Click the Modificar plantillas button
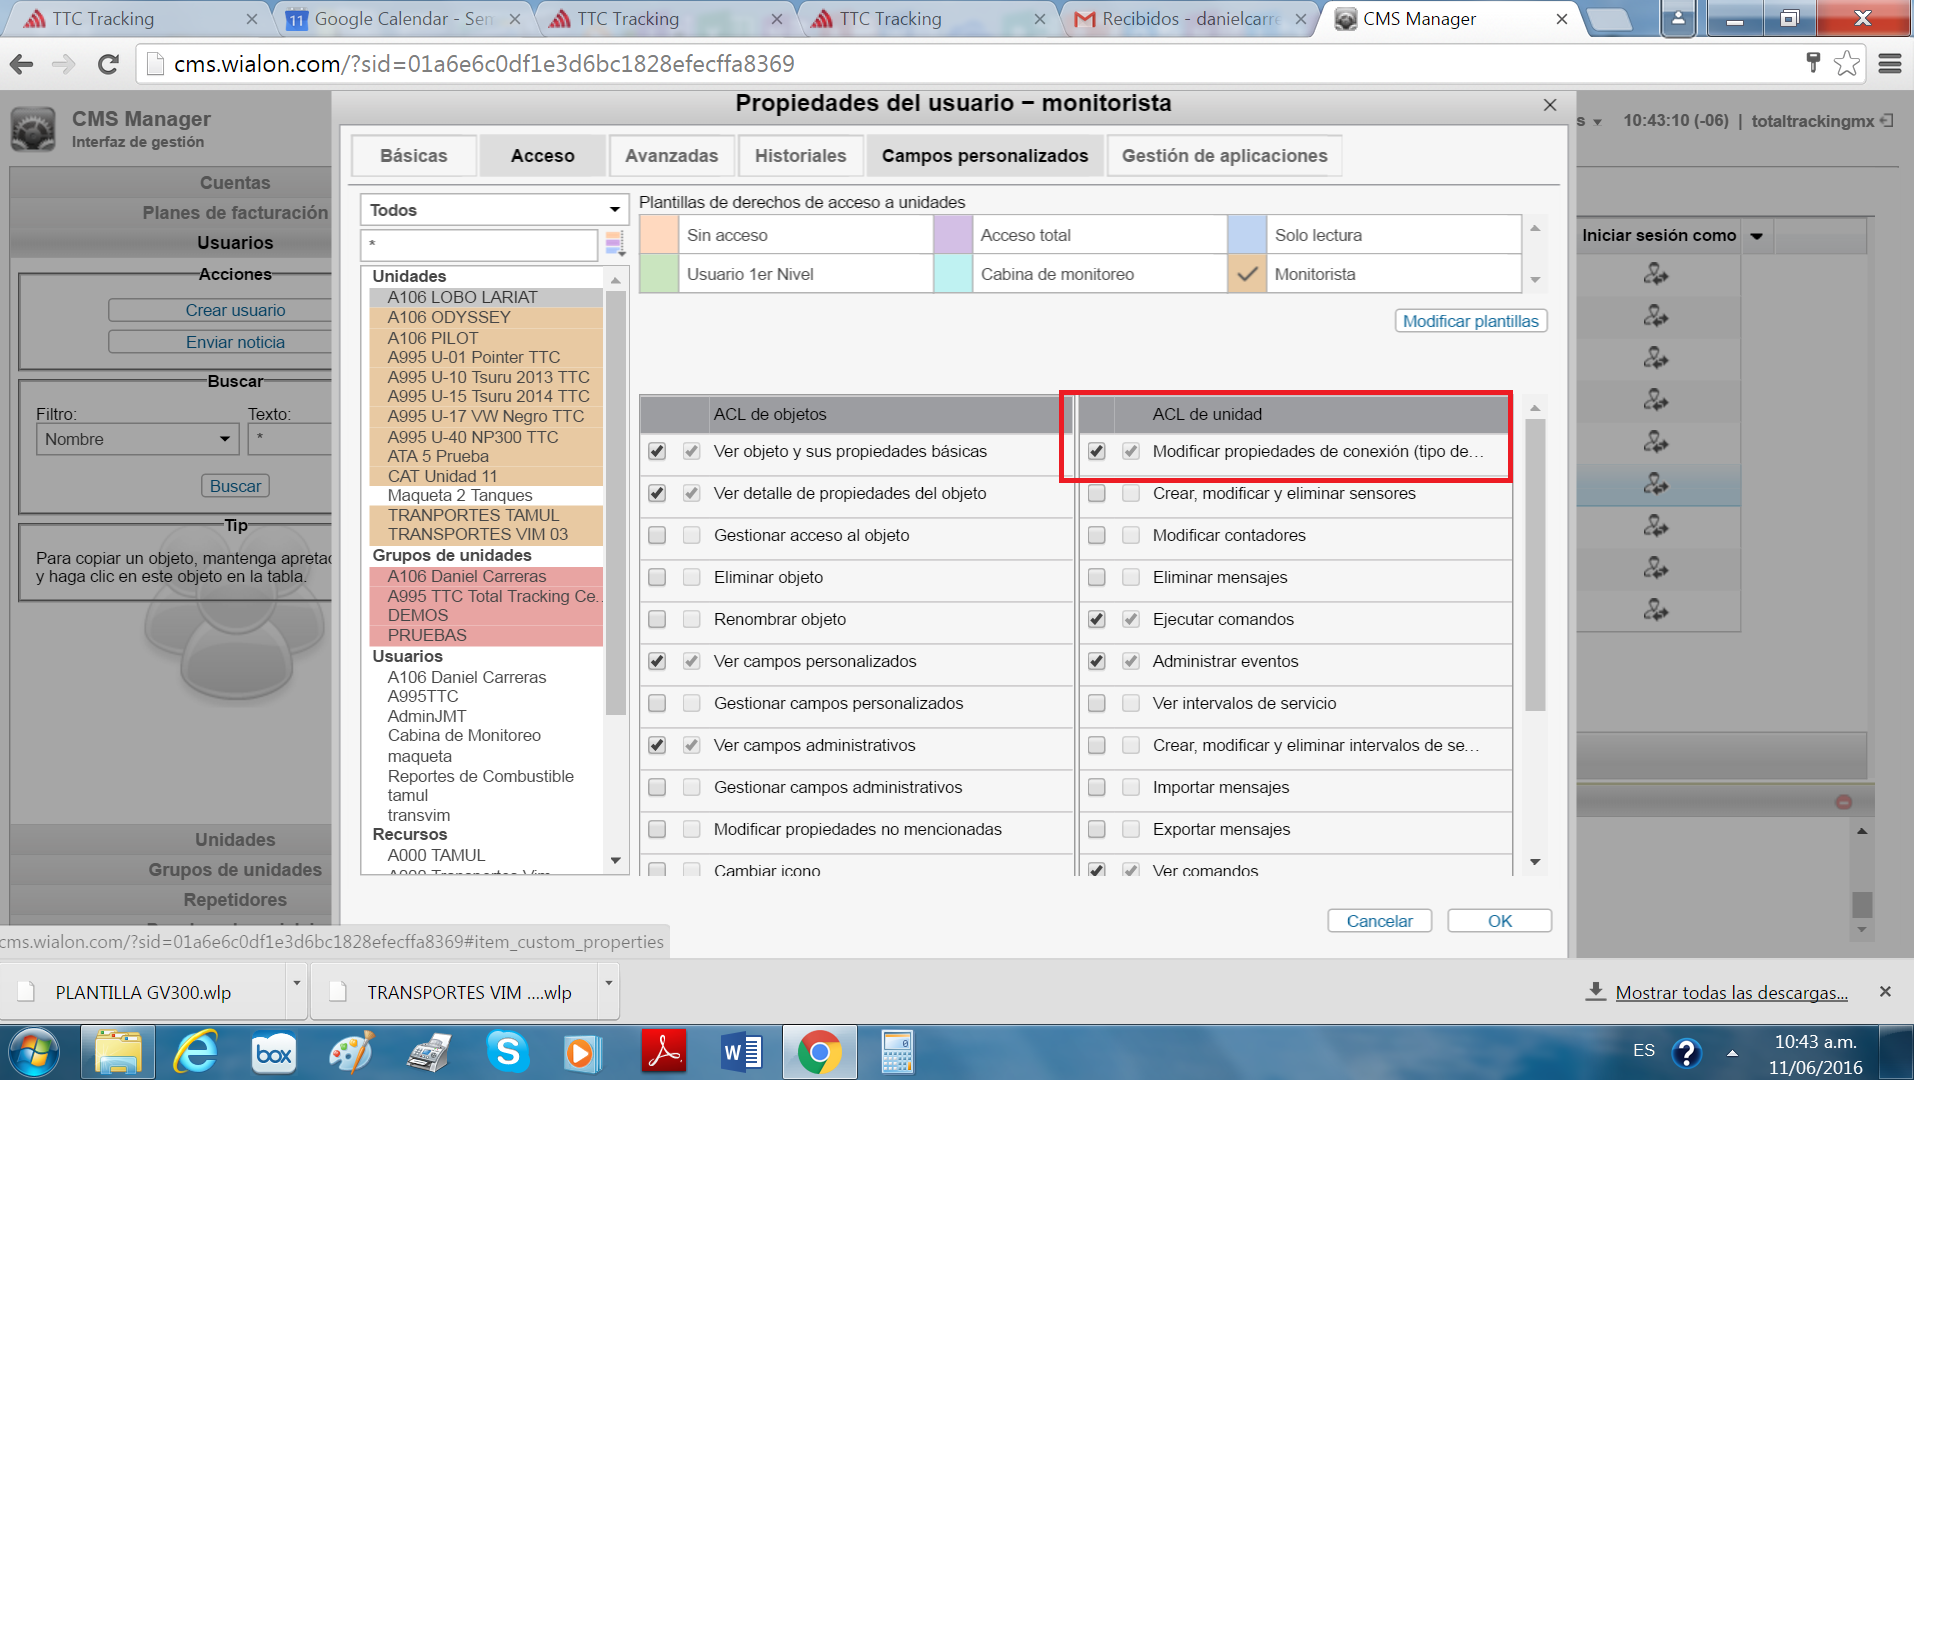The image size is (1940, 1636). [x=1470, y=321]
